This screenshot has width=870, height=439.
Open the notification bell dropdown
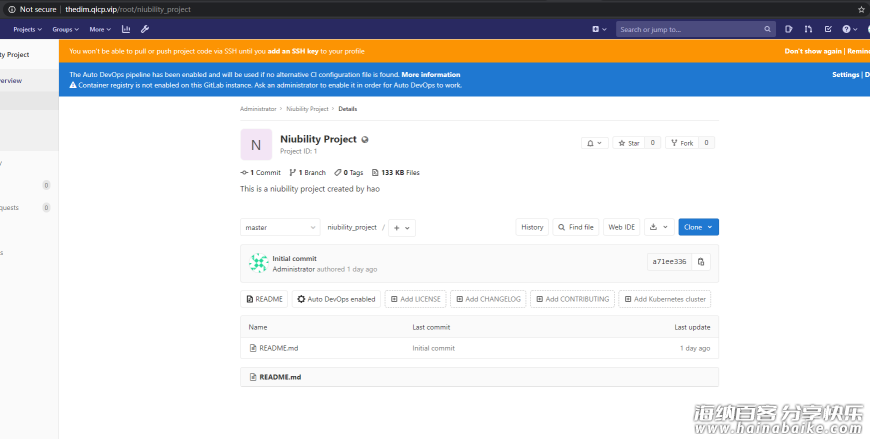tap(594, 143)
